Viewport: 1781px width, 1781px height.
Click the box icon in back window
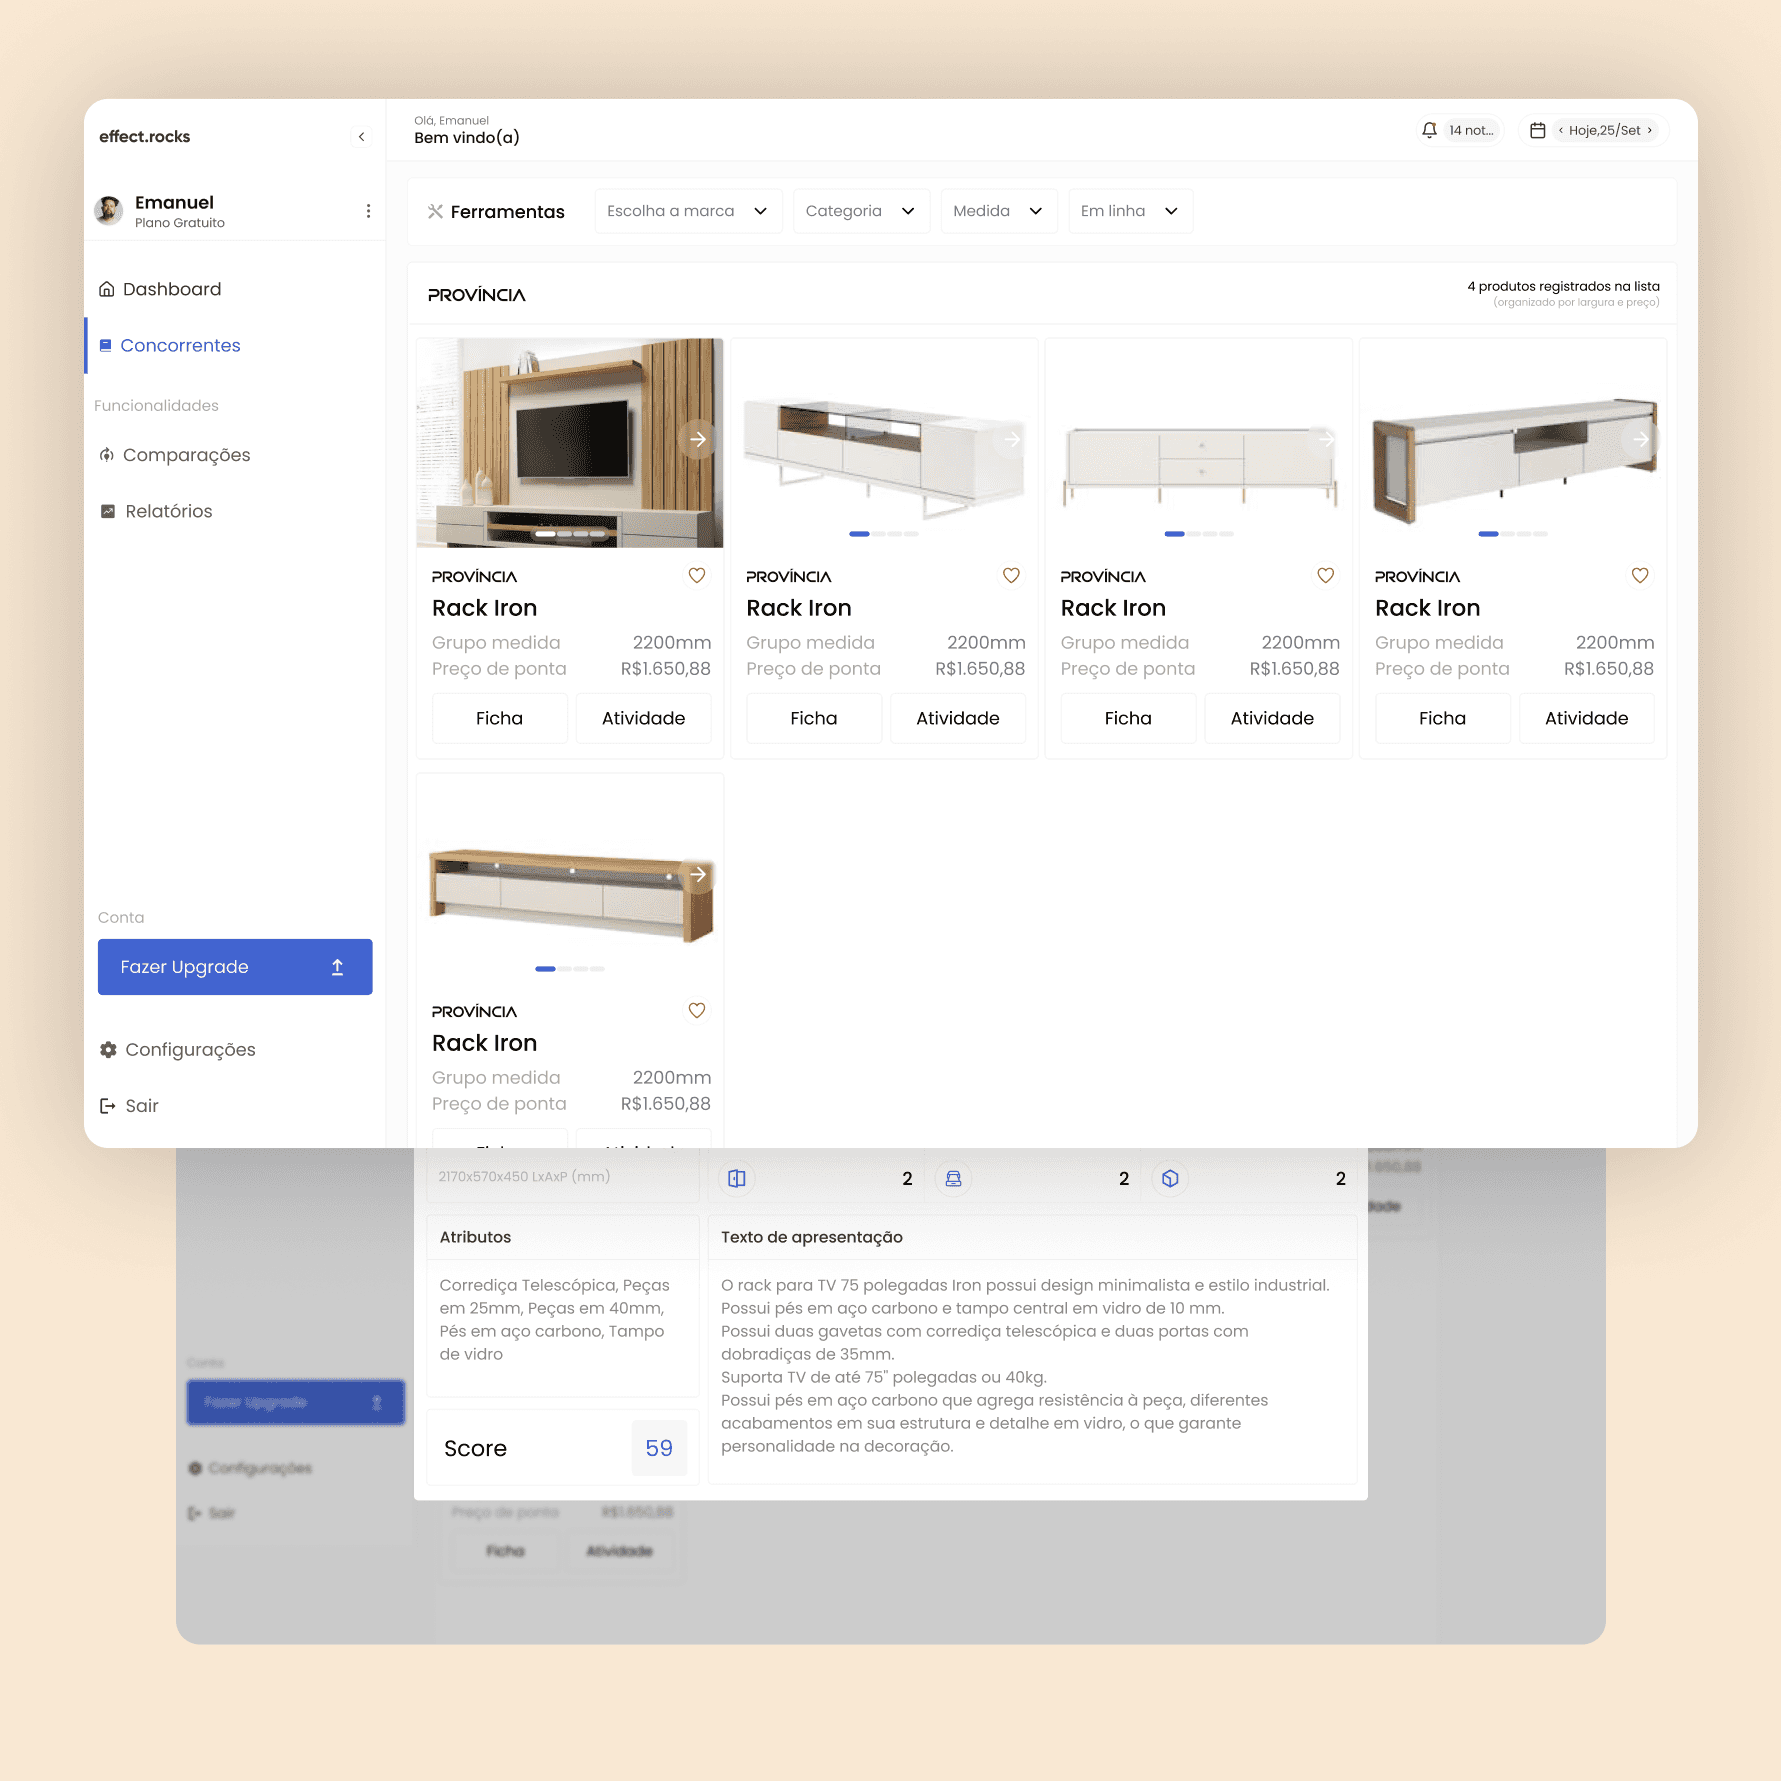click(x=1170, y=1179)
